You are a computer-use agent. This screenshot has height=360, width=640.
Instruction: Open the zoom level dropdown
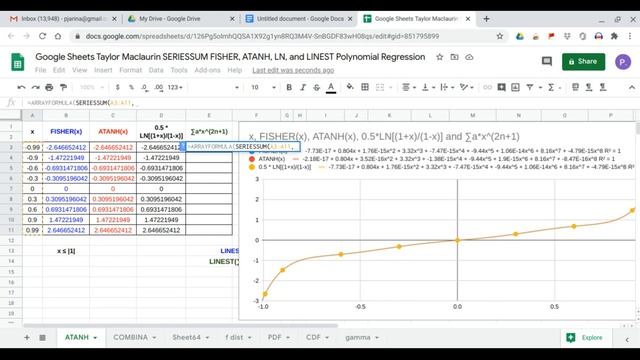[x=92, y=87]
